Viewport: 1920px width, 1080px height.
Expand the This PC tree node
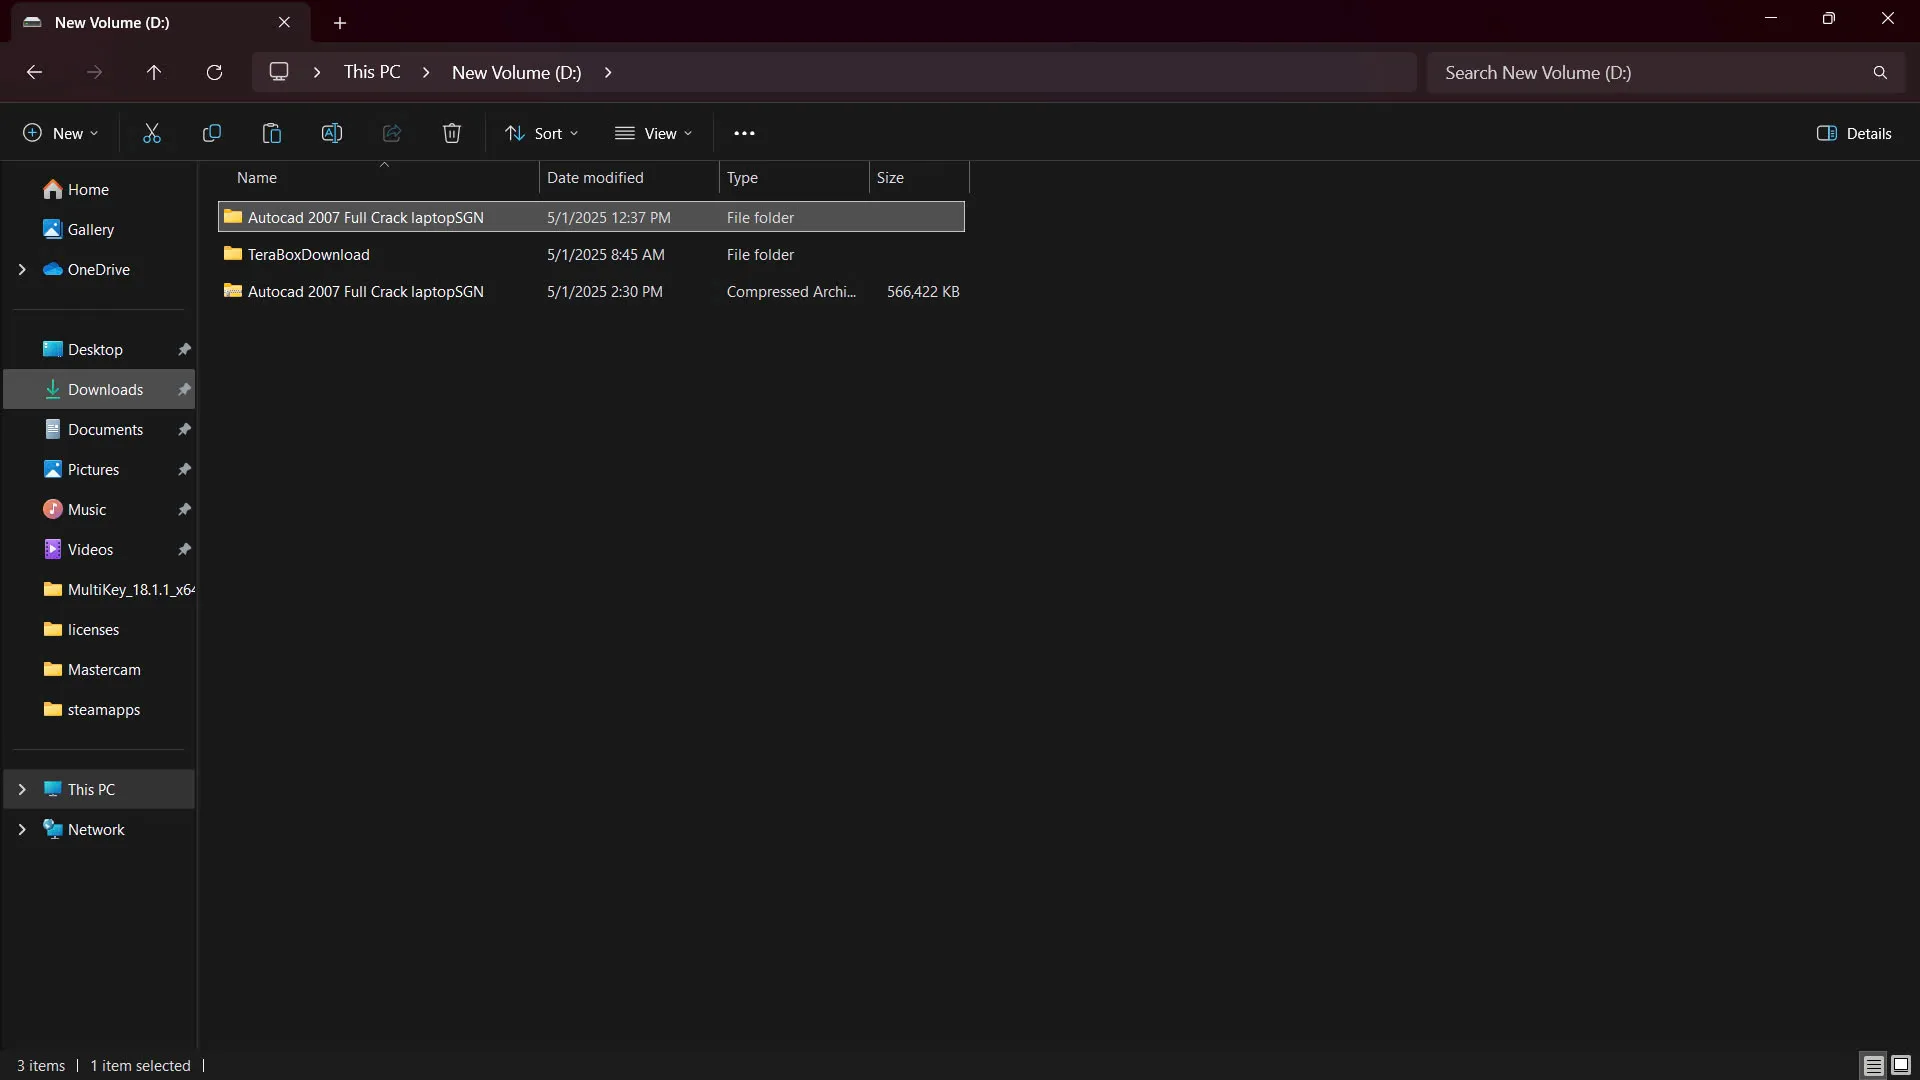tap(22, 789)
